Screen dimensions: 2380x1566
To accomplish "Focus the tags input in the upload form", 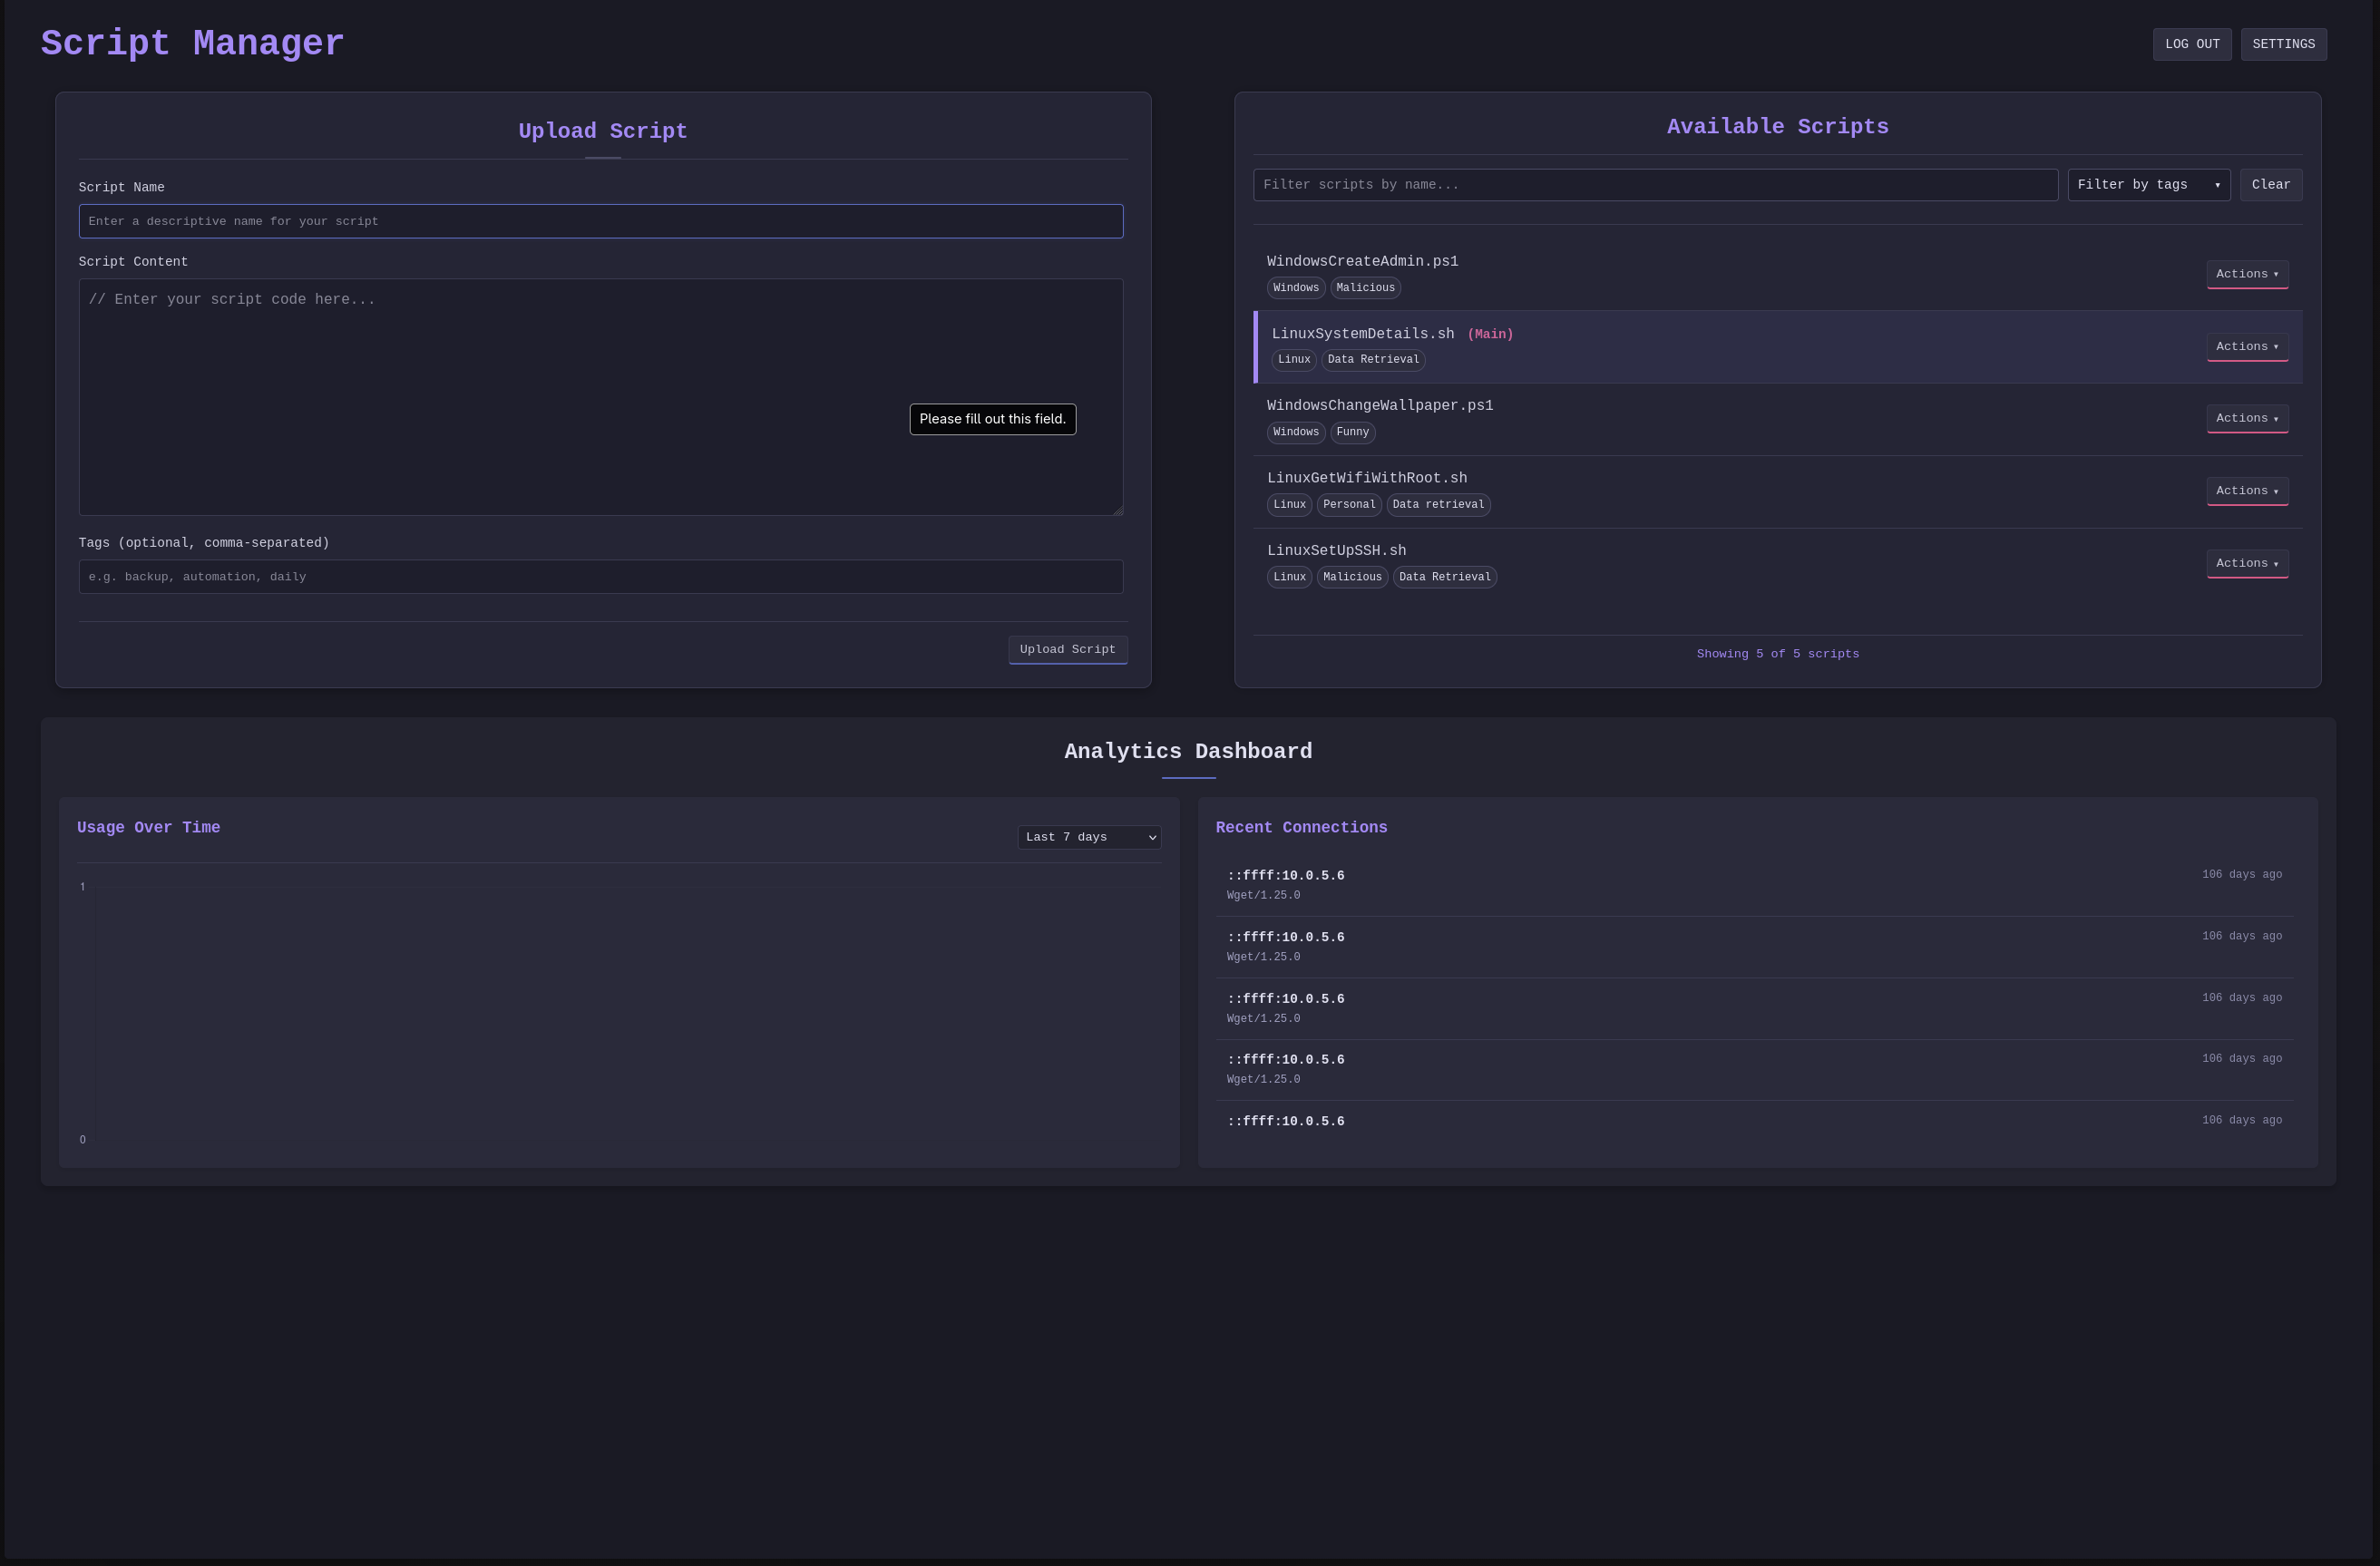I will [601, 576].
